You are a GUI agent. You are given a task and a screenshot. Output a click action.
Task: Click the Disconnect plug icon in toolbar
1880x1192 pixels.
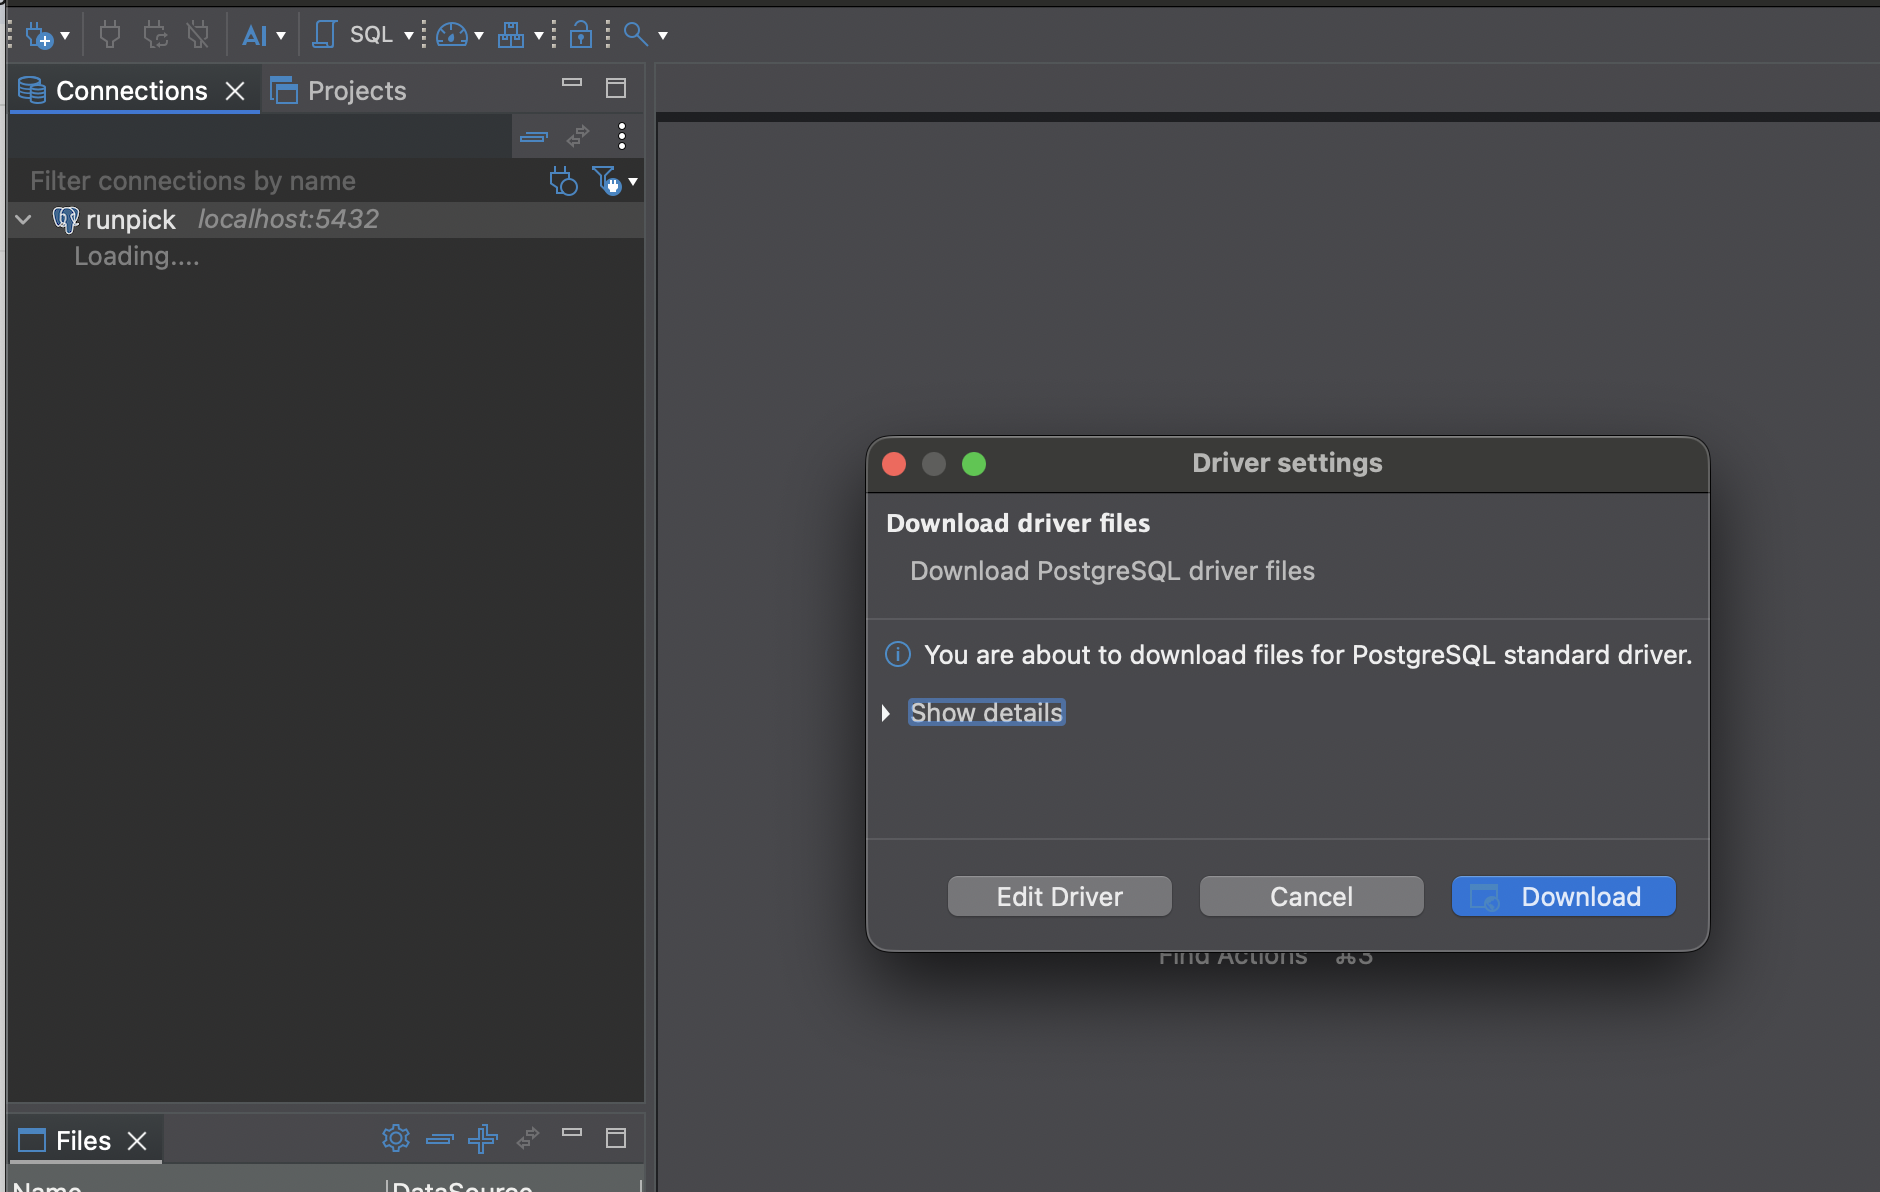198,35
